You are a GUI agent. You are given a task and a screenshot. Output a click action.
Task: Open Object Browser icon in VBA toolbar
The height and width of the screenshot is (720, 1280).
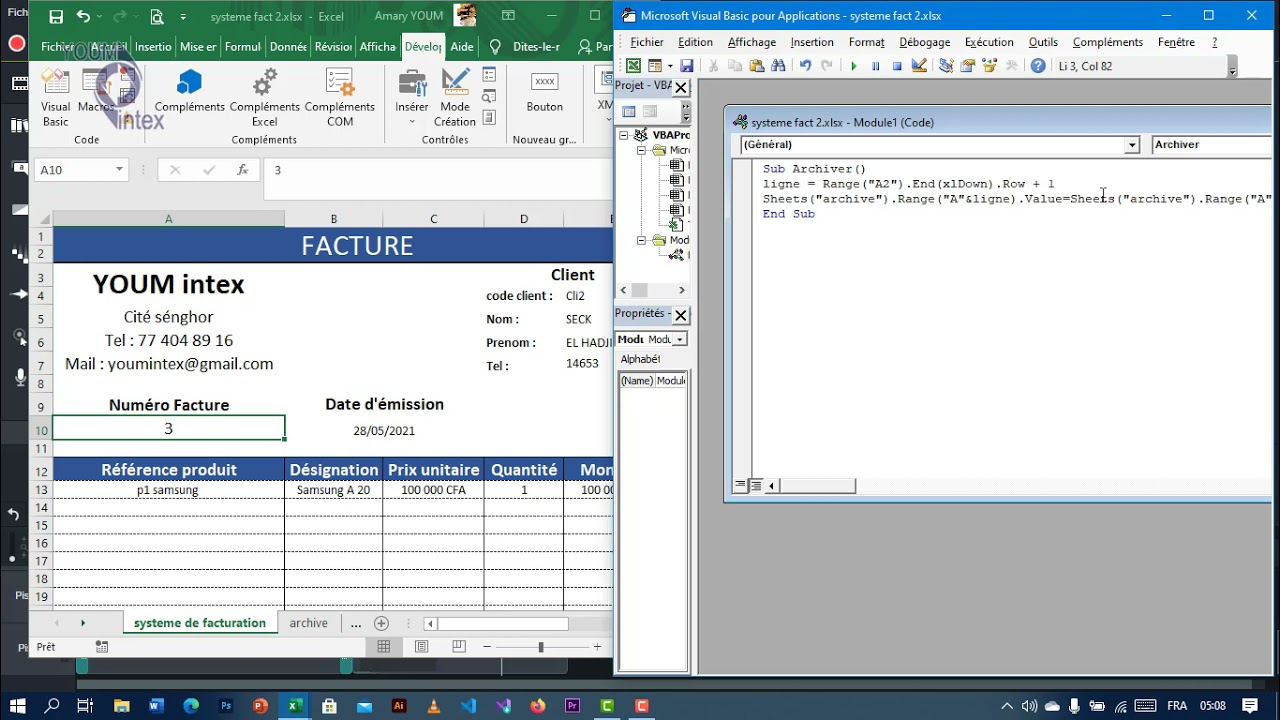pos(990,66)
